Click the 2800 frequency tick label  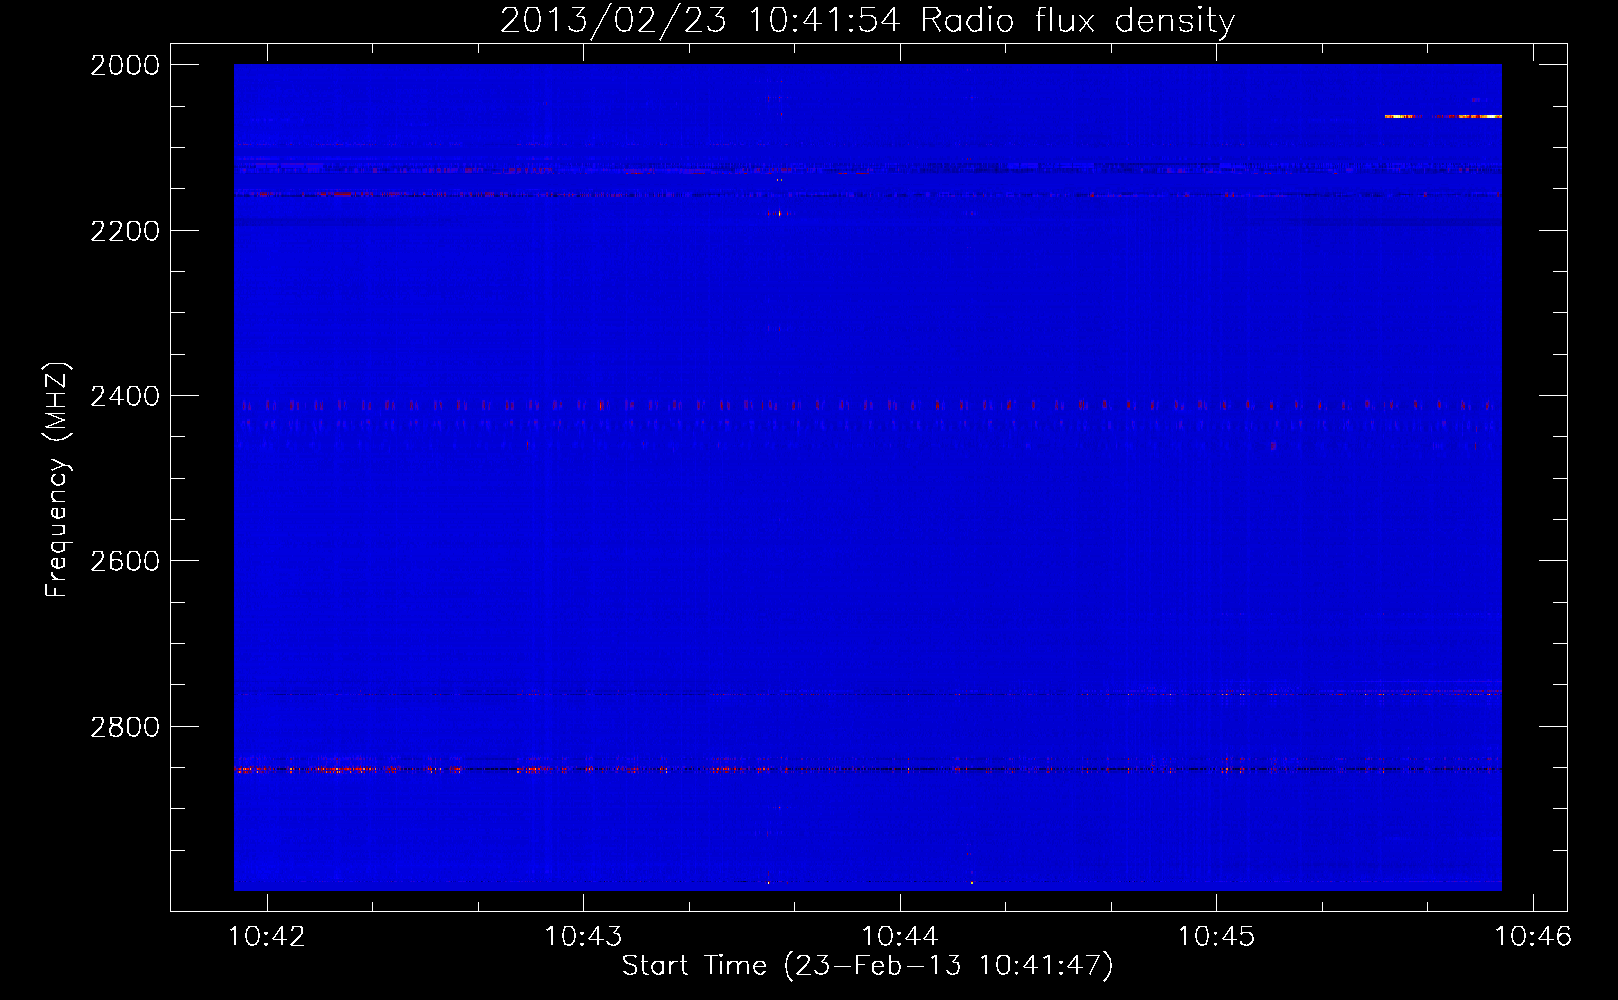125,727
